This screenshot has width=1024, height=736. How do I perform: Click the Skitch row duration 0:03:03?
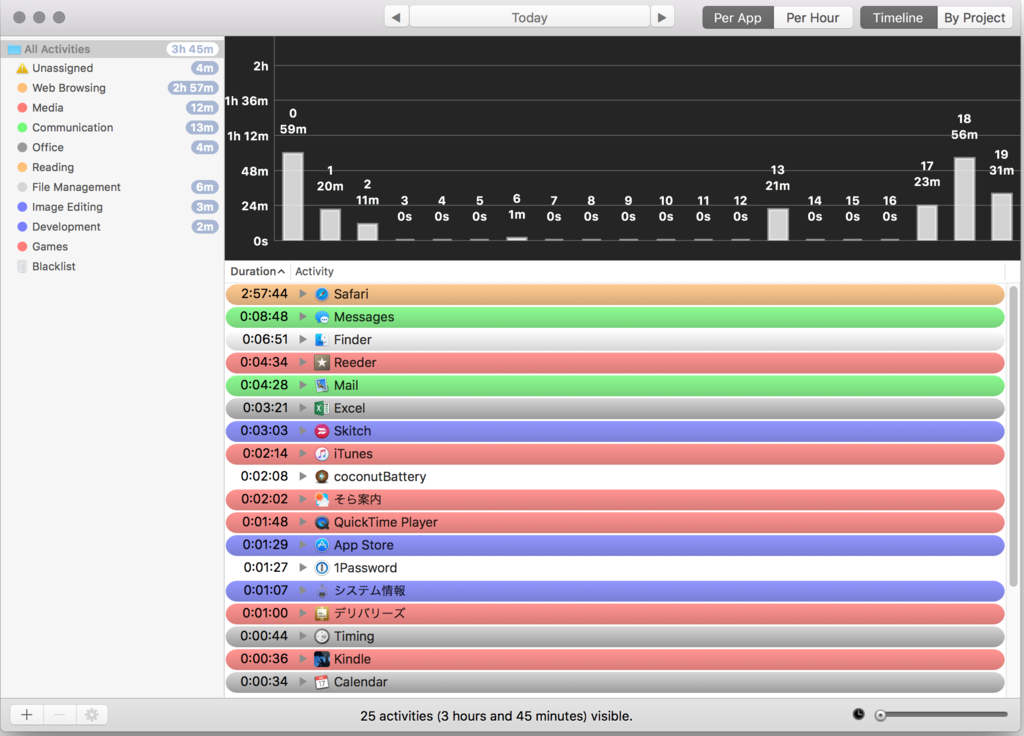click(264, 431)
